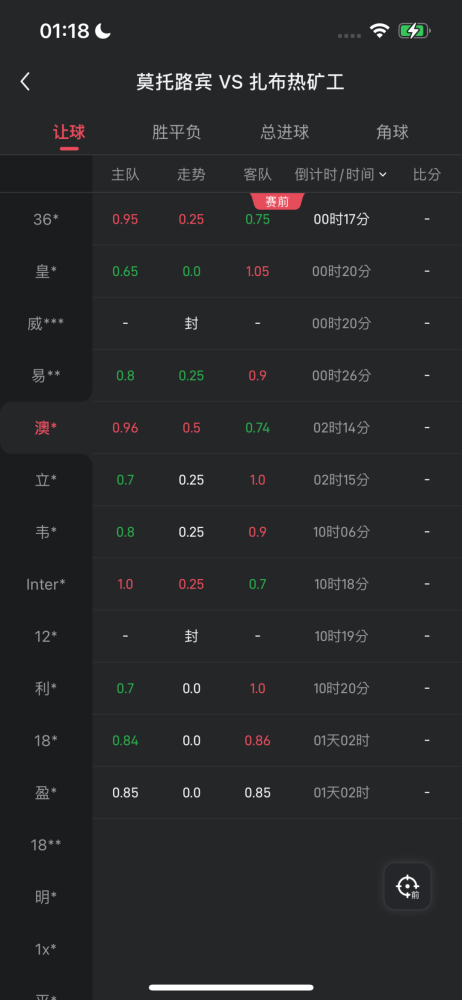The width and height of the screenshot is (462, 1000).
Task: Tap the 赛前 red badge
Action: click(278, 202)
